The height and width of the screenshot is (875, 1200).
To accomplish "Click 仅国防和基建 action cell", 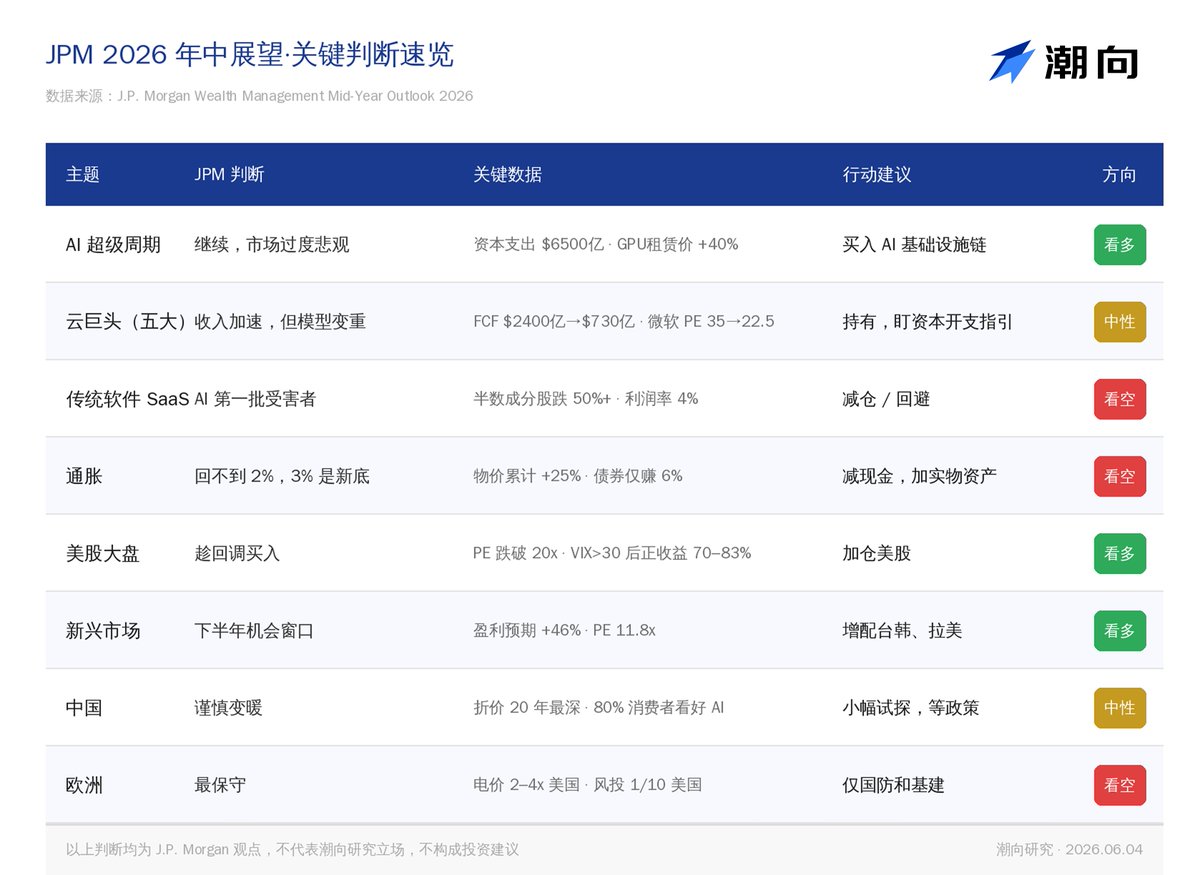I will [x=894, y=785].
